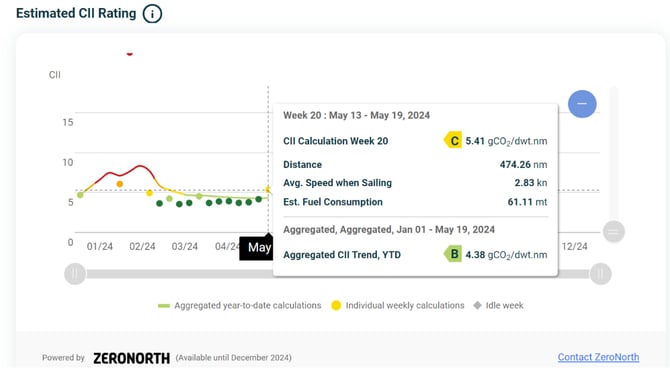The image size is (670, 383).
Task: Click the vertical zoom slider handle
Action: (614, 232)
